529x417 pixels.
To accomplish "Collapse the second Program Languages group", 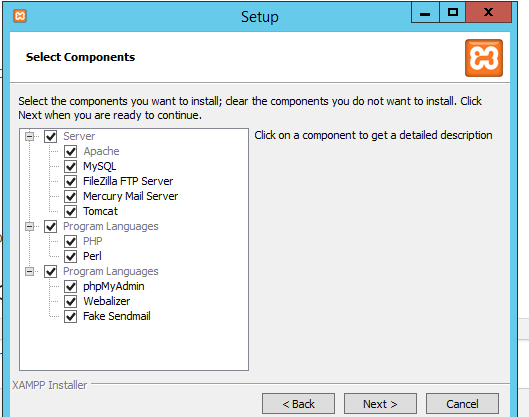I will pos(30,272).
